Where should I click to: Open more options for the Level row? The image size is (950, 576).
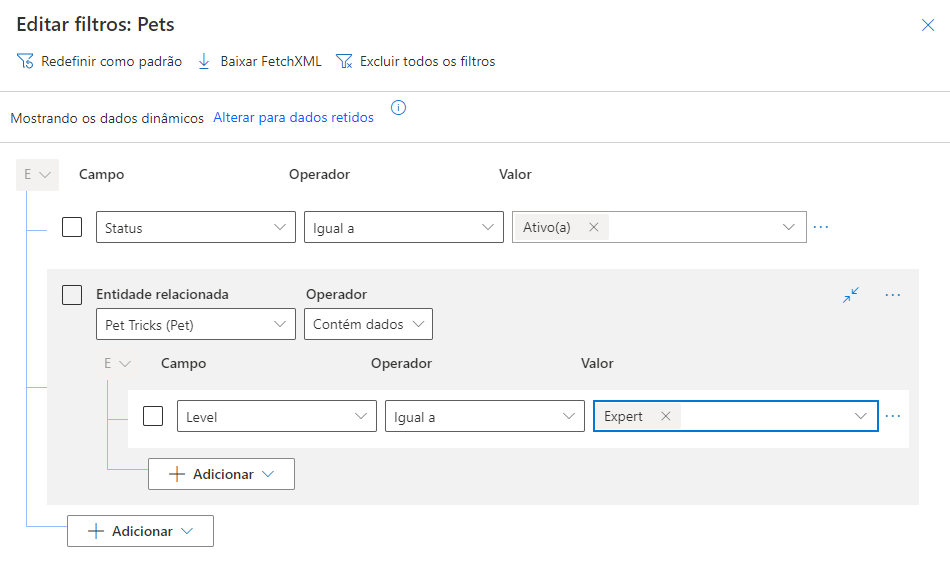pos(893,416)
